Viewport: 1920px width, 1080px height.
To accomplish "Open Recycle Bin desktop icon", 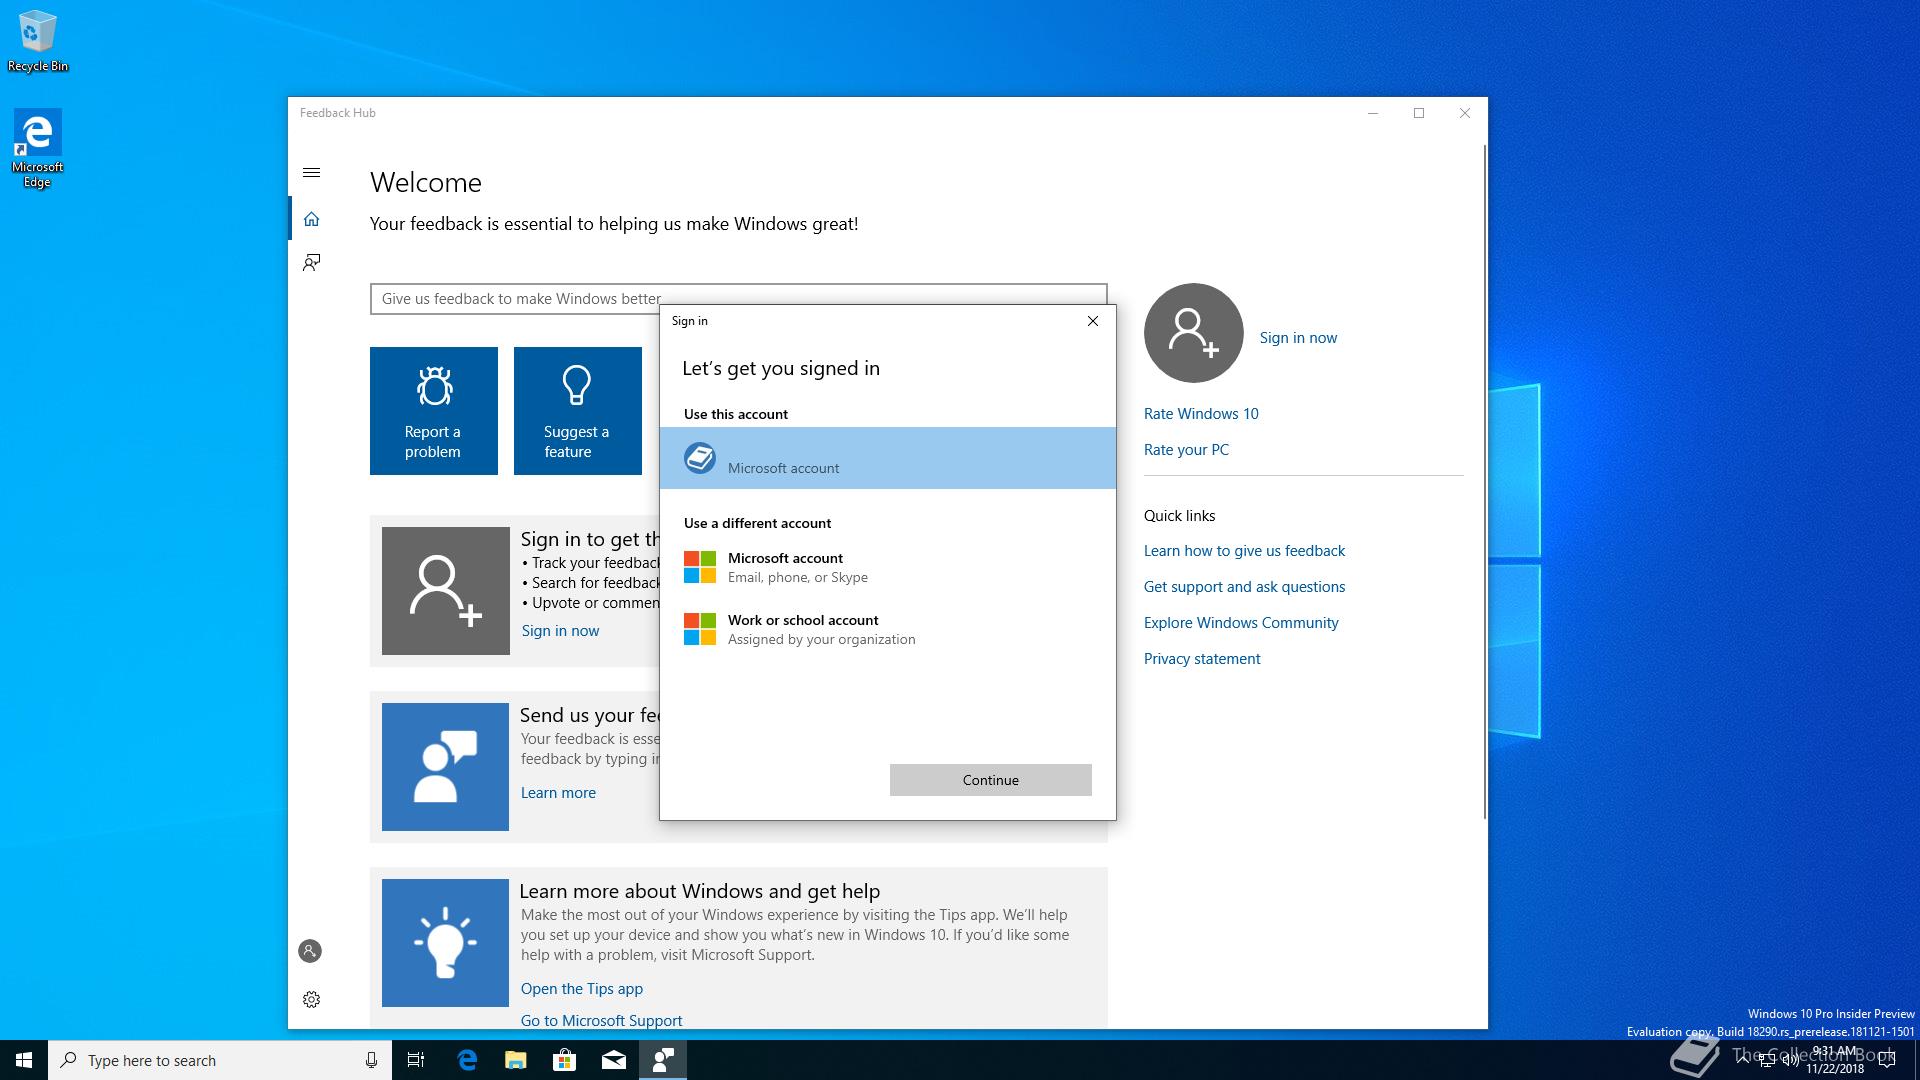I will (x=38, y=41).
